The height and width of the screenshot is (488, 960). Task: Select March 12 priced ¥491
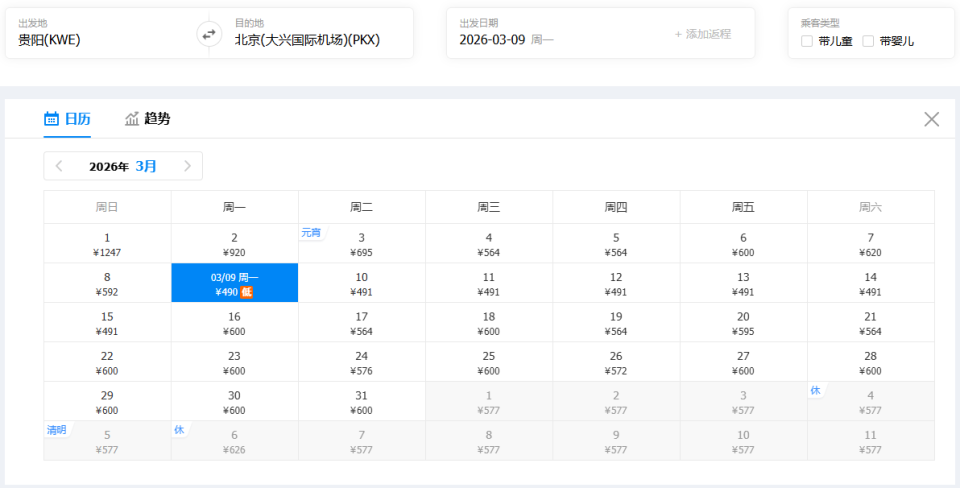[x=617, y=283]
